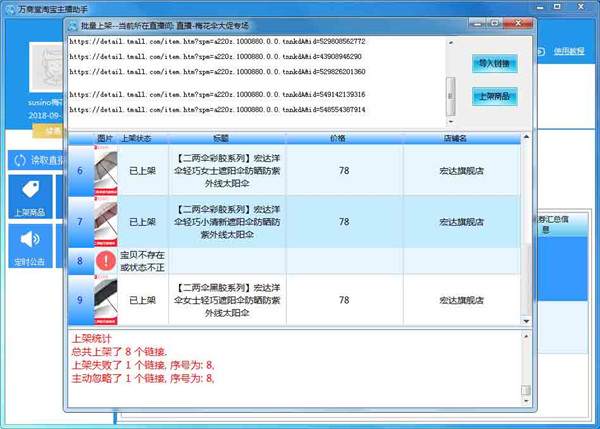Click product table scrollbar down arrow

click(527, 321)
